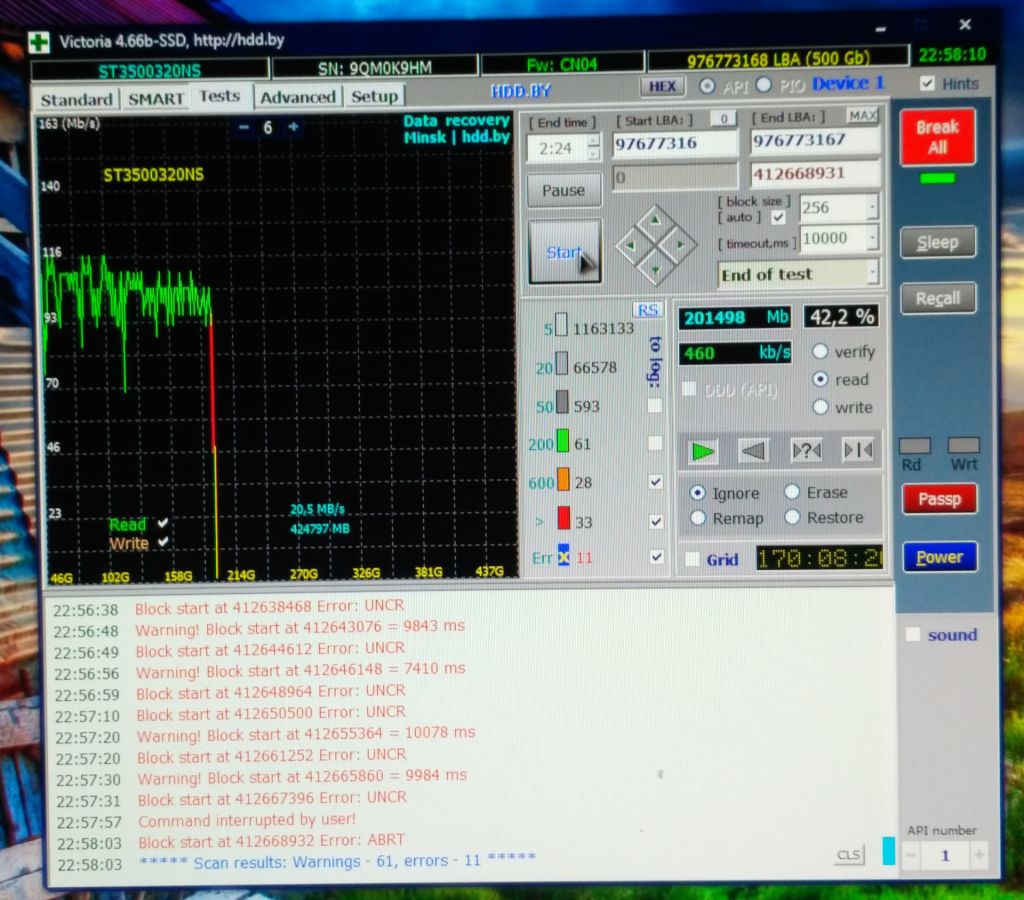Viewport: 1024px width, 900px height.
Task: Click the green play forward scan button
Action: (x=702, y=451)
